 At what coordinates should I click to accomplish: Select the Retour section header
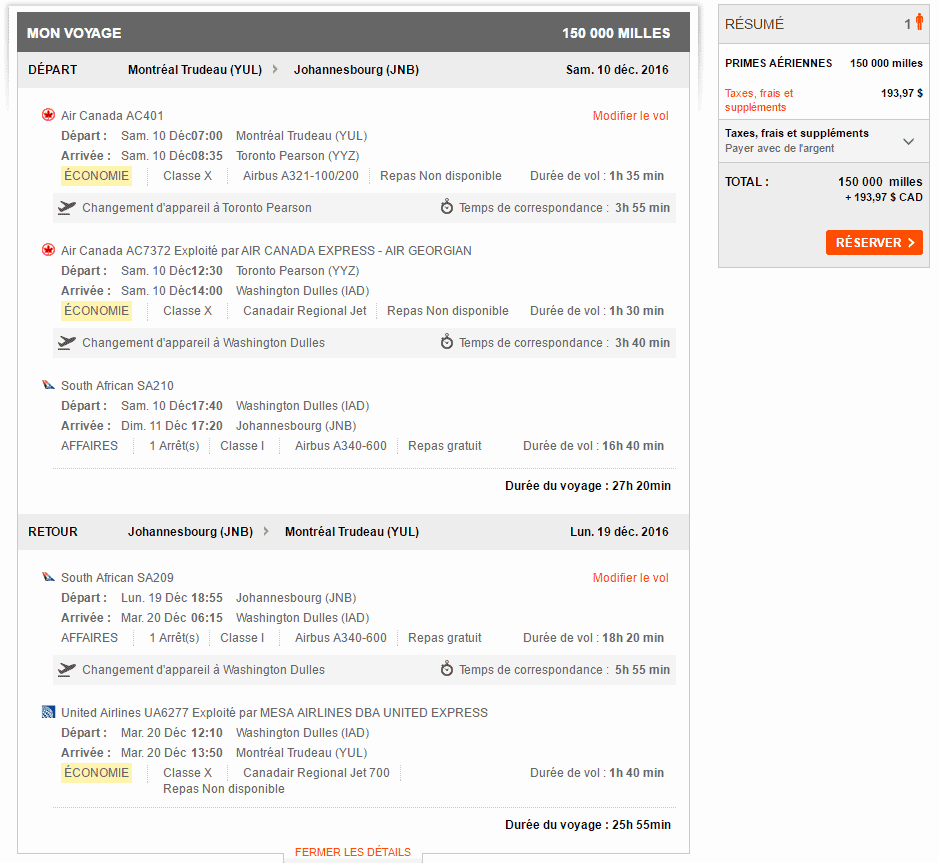pos(53,532)
